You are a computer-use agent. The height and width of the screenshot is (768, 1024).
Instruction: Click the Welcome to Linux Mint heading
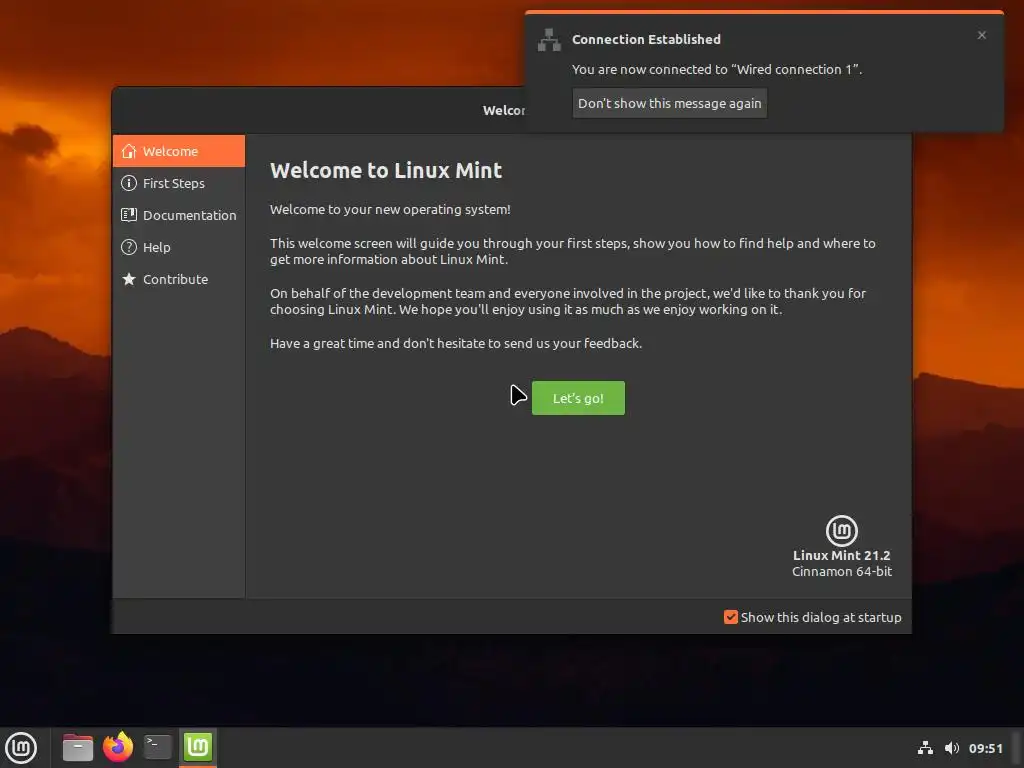click(386, 170)
